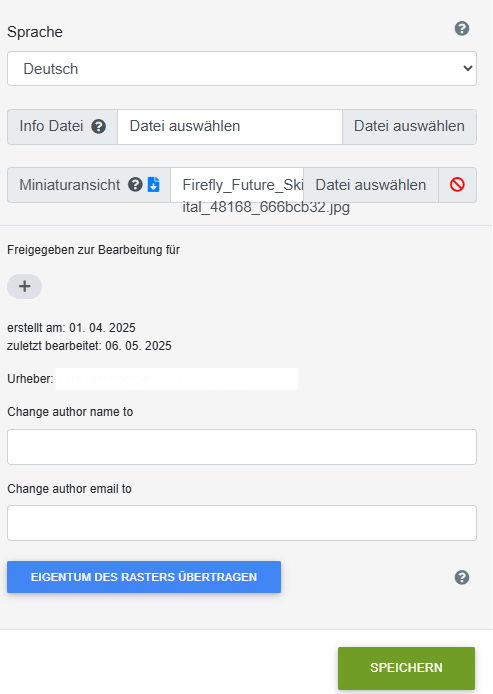Click the Info Datei label

[x=51, y=126]
